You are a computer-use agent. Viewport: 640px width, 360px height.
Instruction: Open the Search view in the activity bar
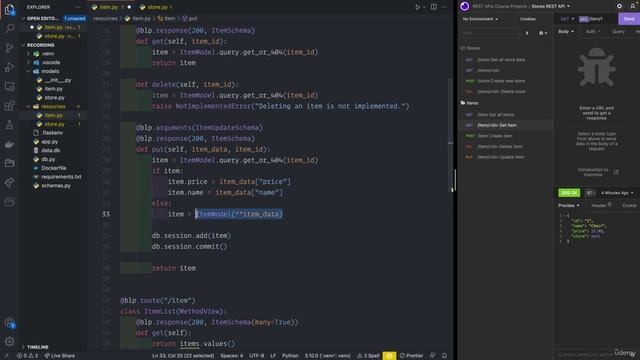tap(9, 28)
